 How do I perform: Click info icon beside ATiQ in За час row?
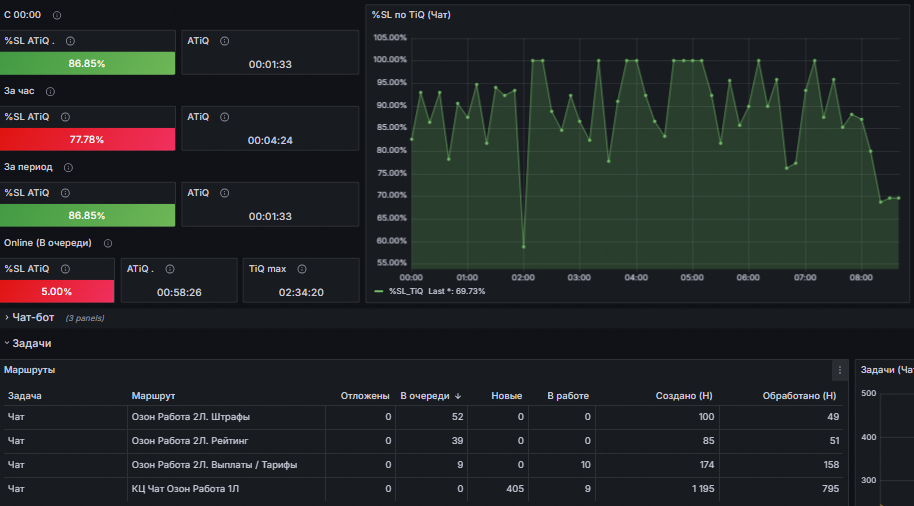click(224, 117)
